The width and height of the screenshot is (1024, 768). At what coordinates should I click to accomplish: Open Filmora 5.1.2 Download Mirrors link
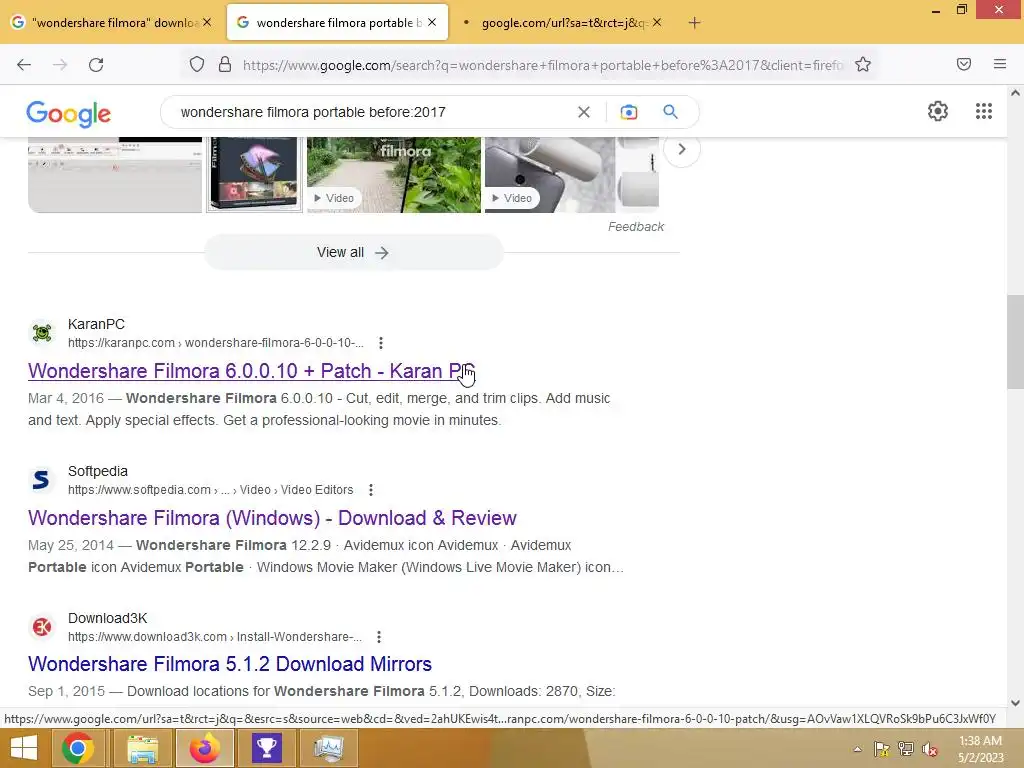pos(230,664)
